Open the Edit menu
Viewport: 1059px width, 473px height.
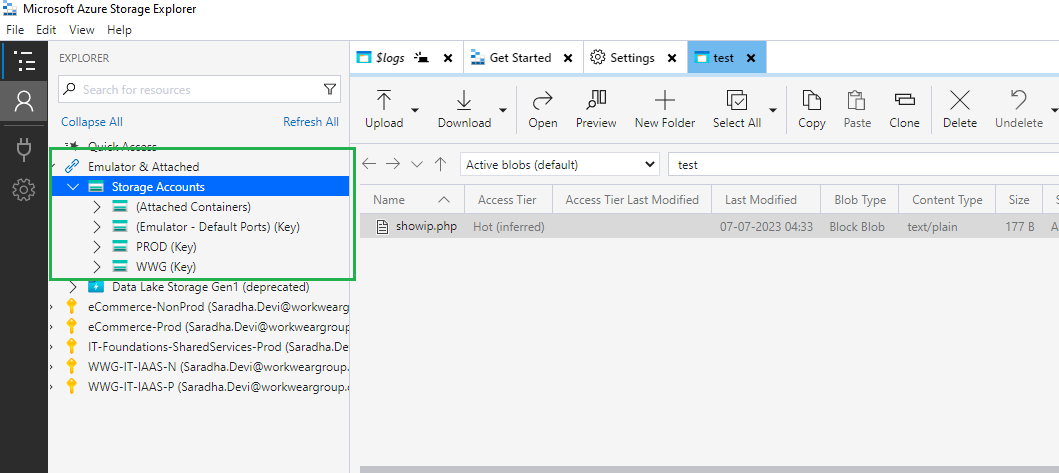46,30
